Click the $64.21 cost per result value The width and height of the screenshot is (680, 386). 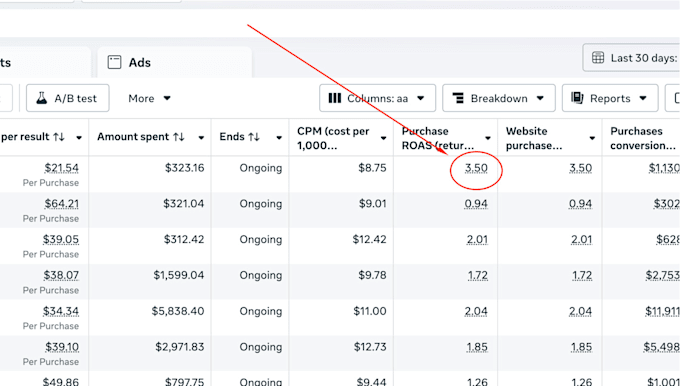62,203
